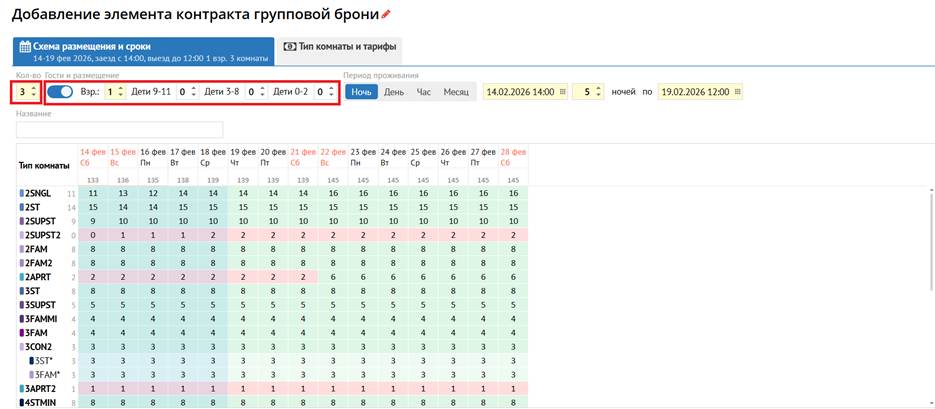
Task: Click the 3FAM room color marker
Action: click(x=21, y=331)
